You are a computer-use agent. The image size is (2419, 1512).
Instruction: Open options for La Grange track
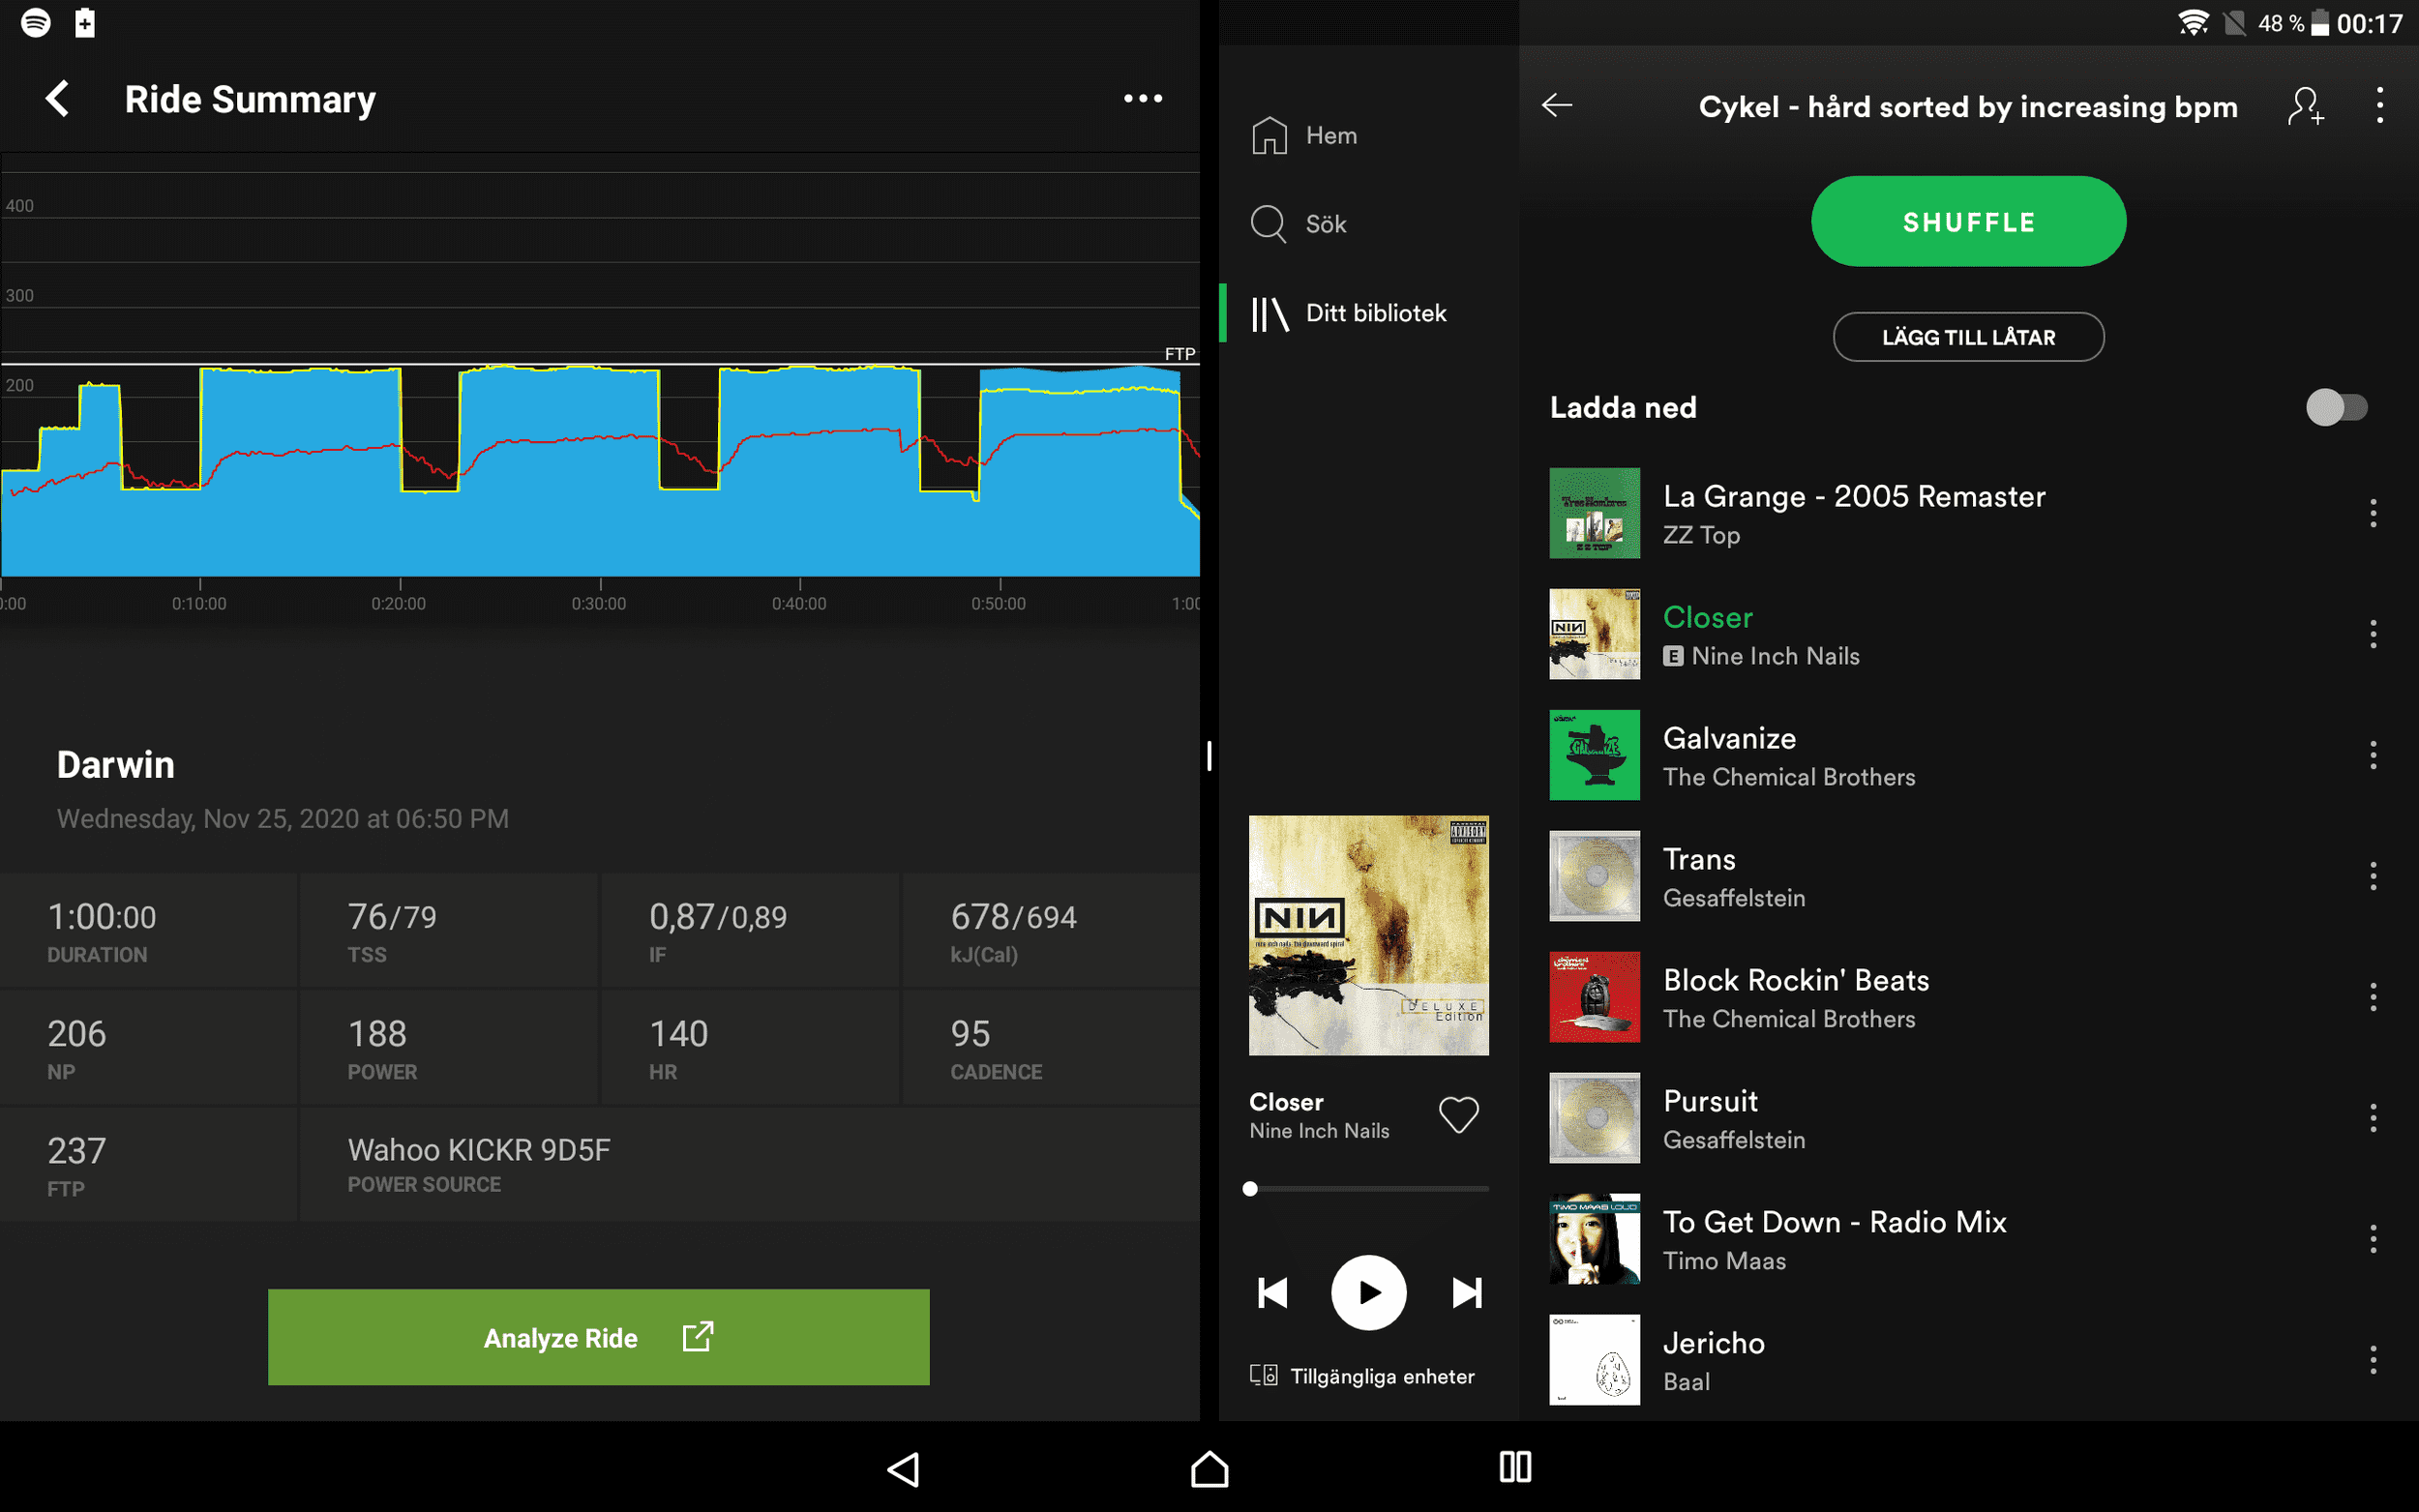(2372, 513)
